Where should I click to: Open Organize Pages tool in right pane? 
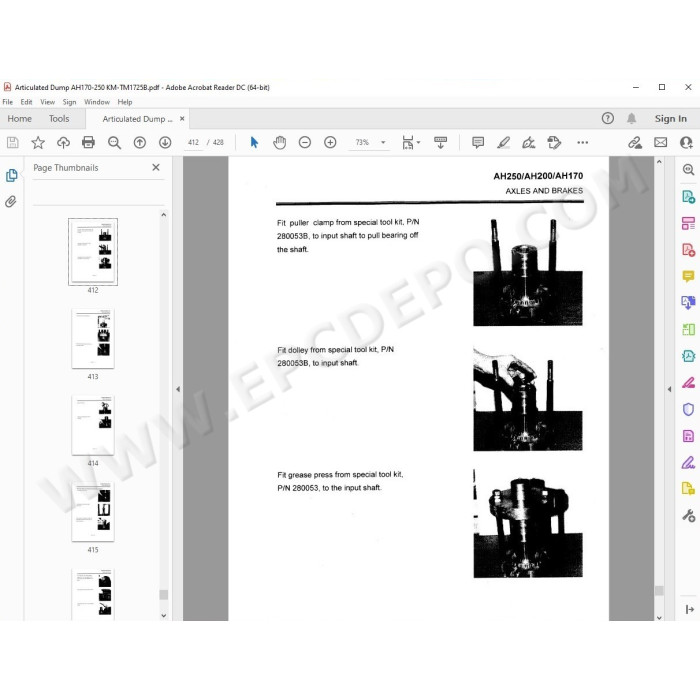click(688, 223)
